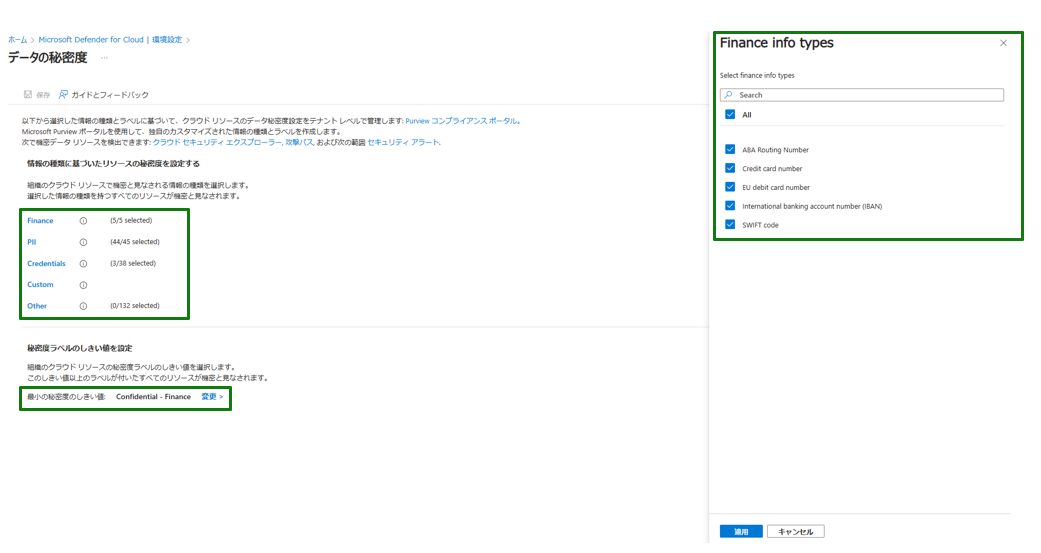
Task: Click the (44/45 selected) text
Action: coord(135,242)
